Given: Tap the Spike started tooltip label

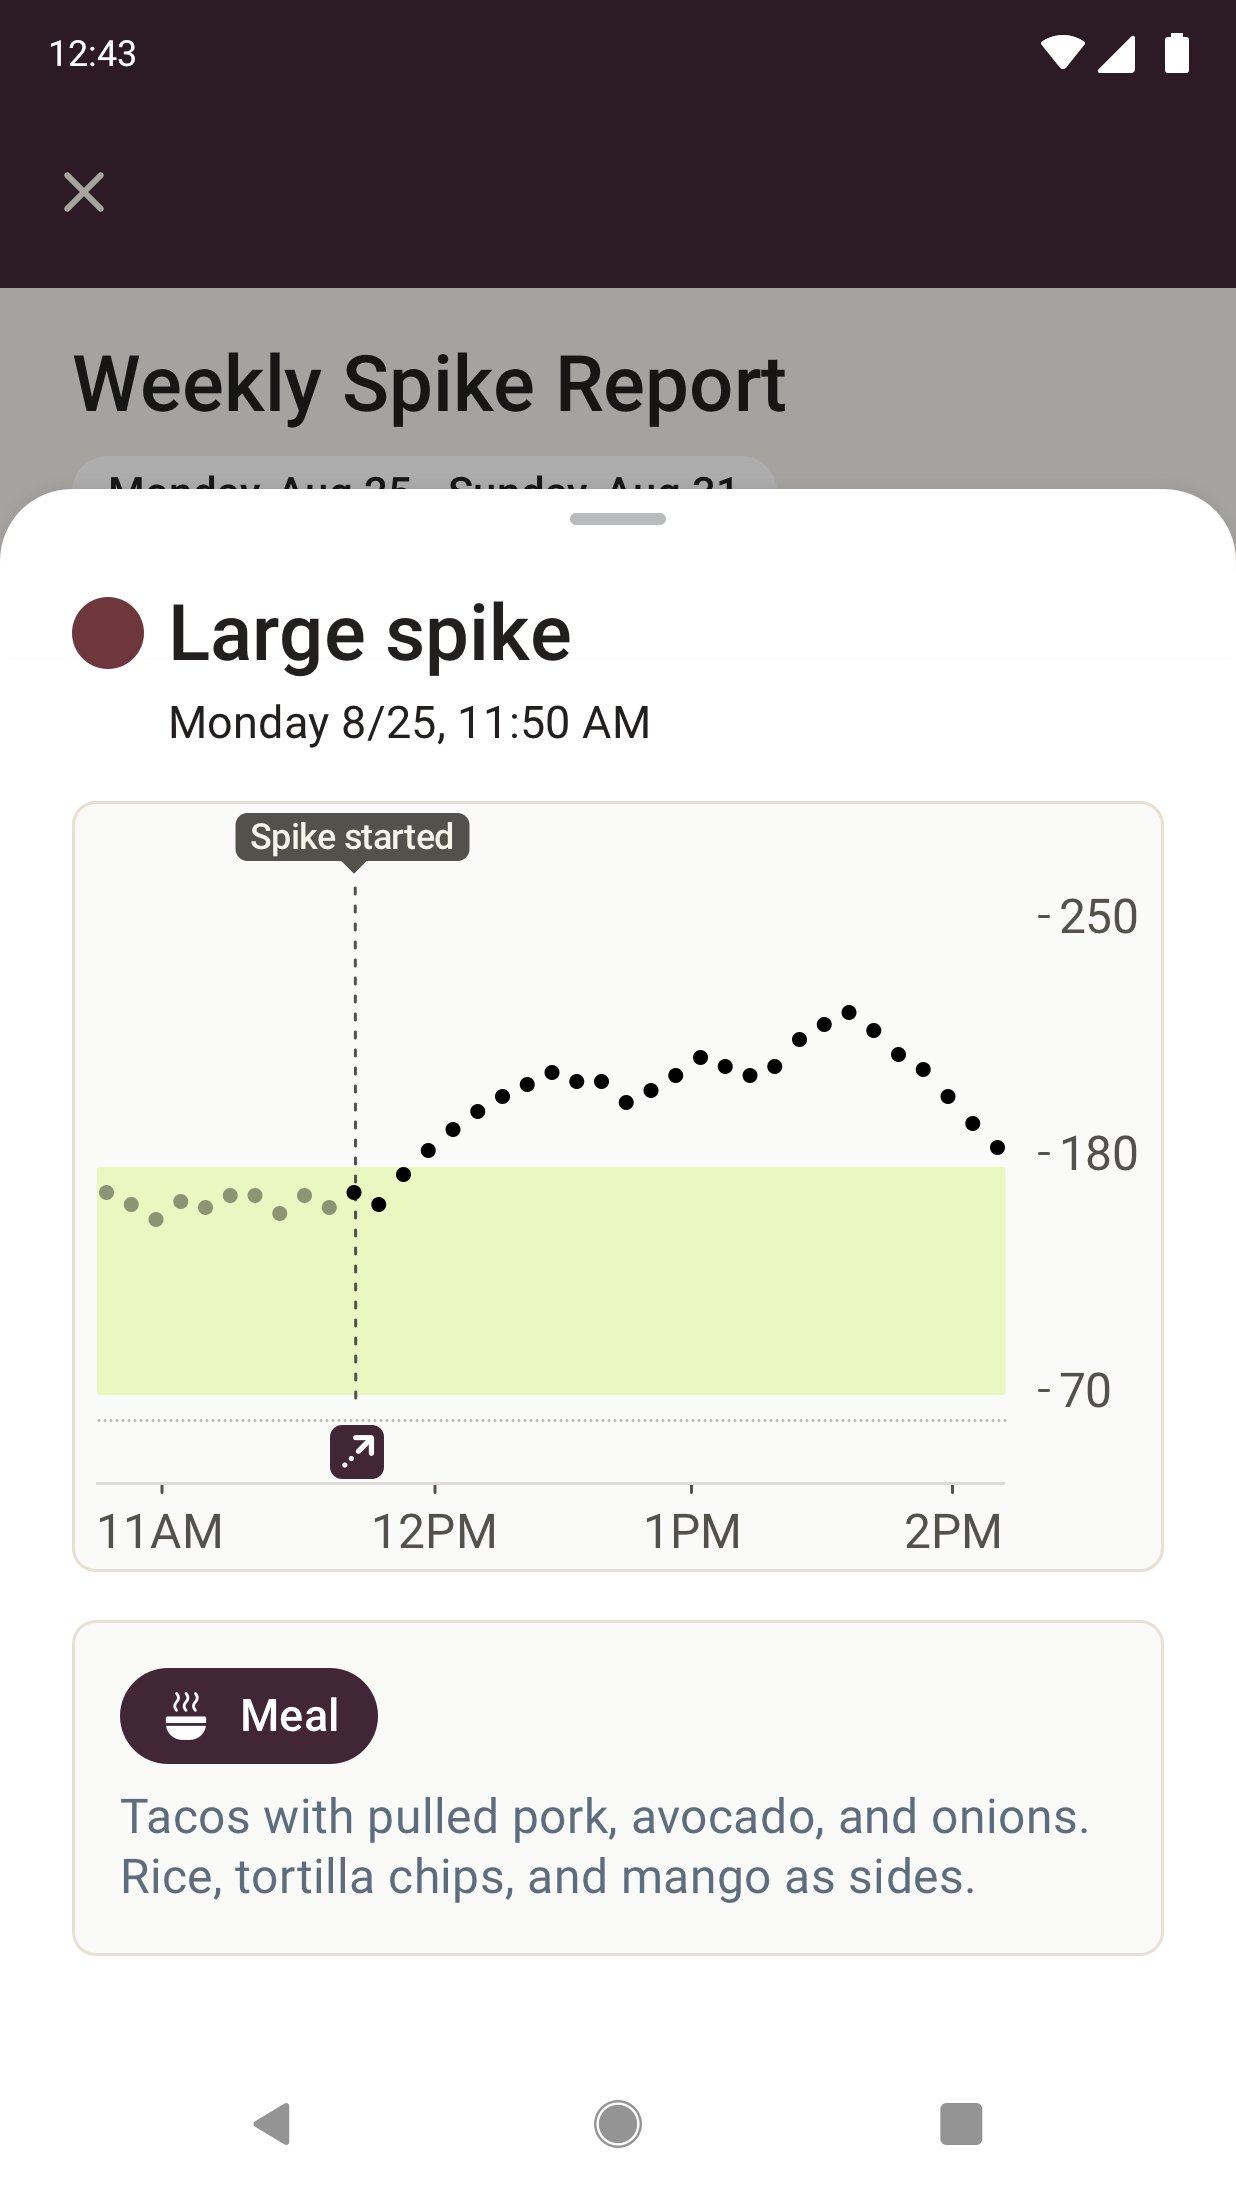Looking at the screenshot, I should [352, 837].
